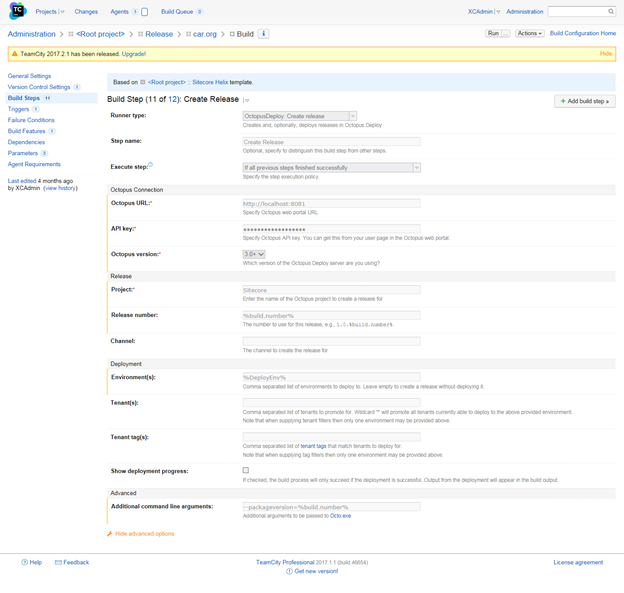
Task: Open the License agreement link
Action: pos(578,562)
